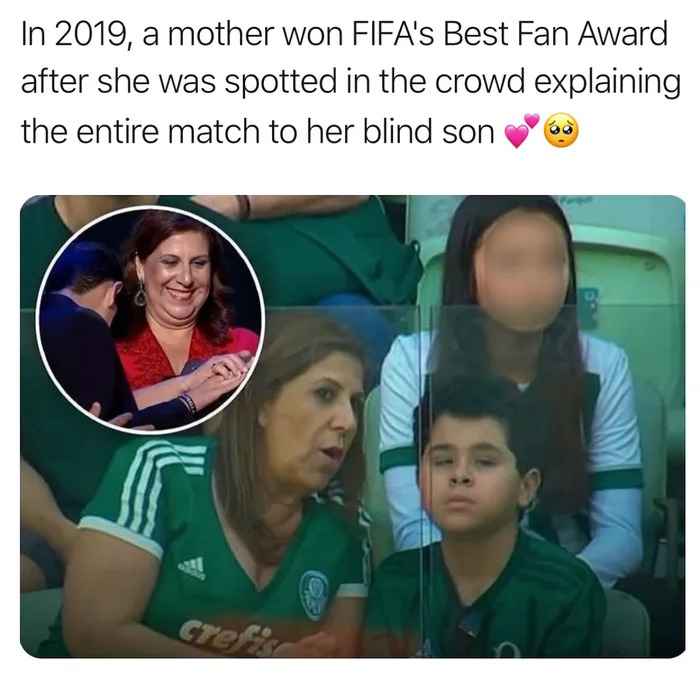The width and height of the screenshot is (700, 700).
Task: Click the blurred face of person in white
Action: [520, 271]
